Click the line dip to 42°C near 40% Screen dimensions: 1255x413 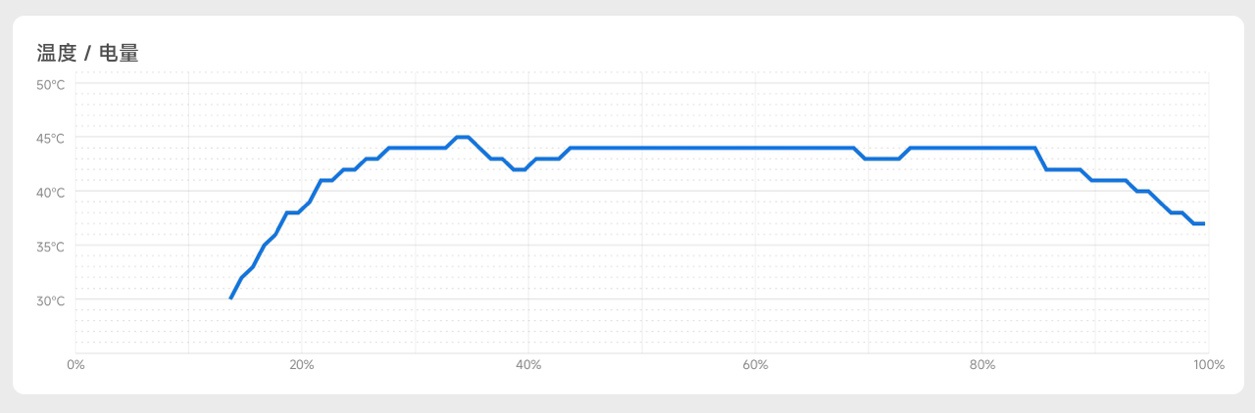click(x=520, y=169)
